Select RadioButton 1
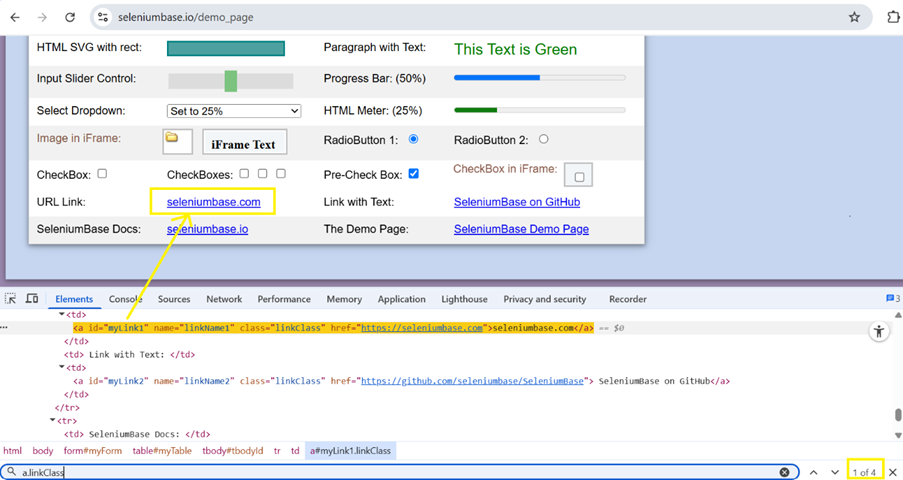The height and width of the screenshot is (480, 903). [413, 139]
